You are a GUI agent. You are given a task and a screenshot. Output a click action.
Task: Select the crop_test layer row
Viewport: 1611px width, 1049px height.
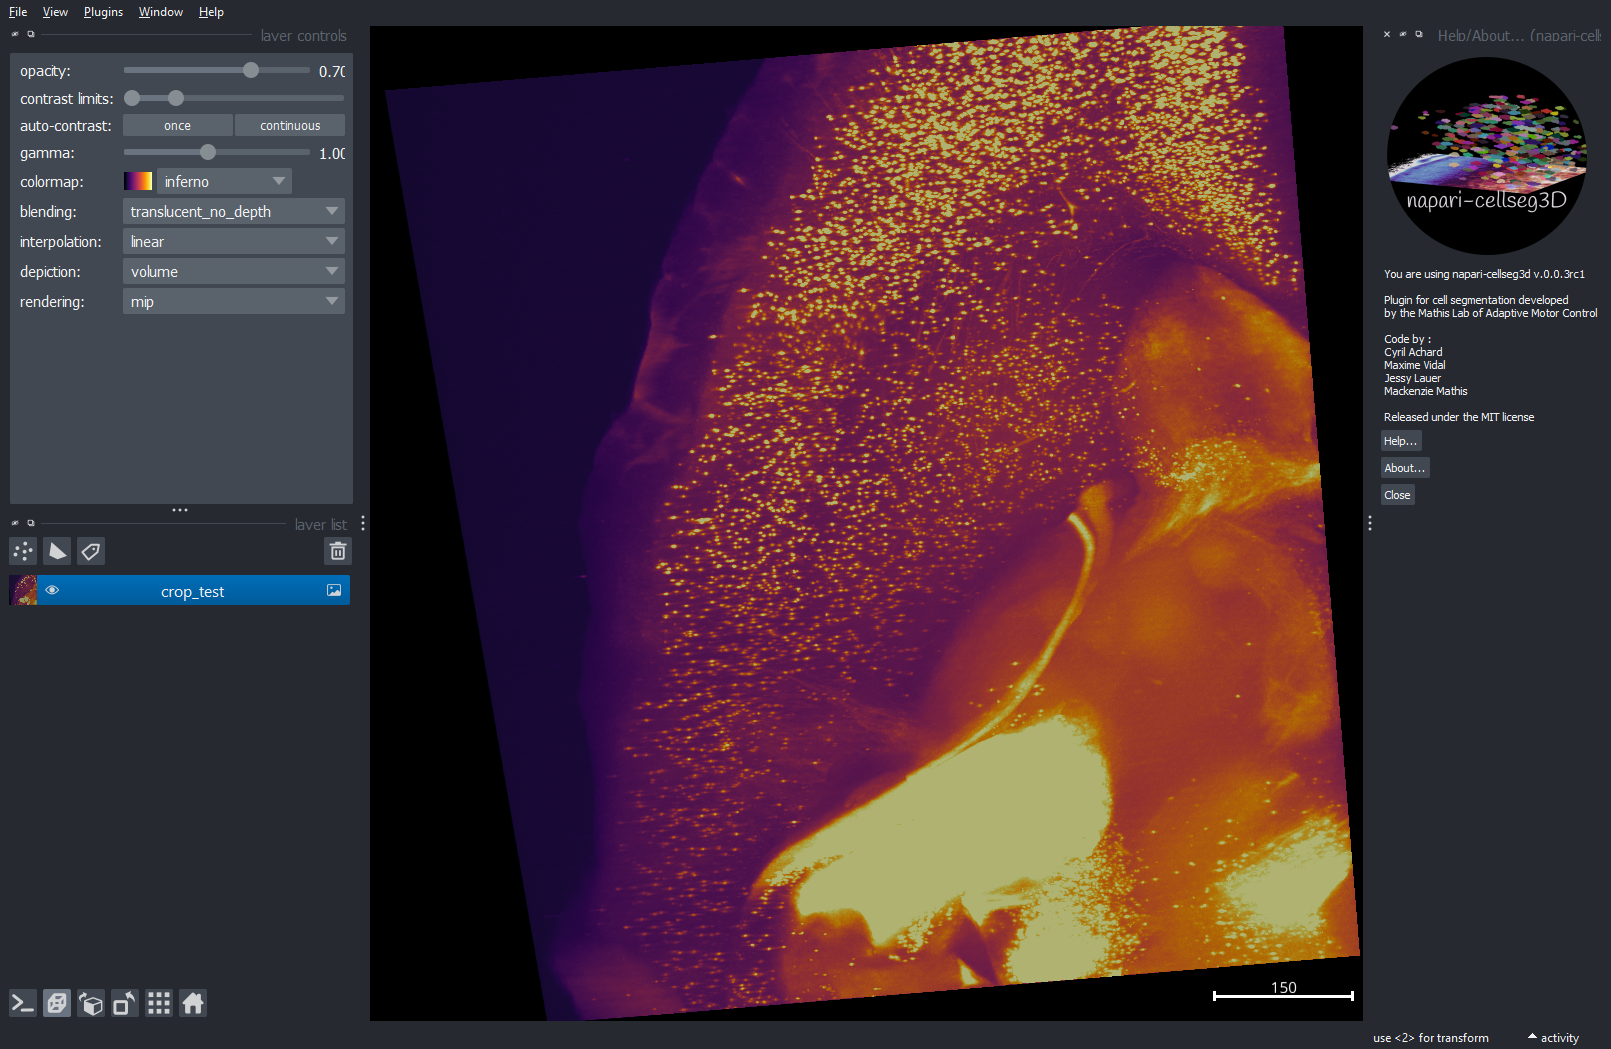(180, 590)
